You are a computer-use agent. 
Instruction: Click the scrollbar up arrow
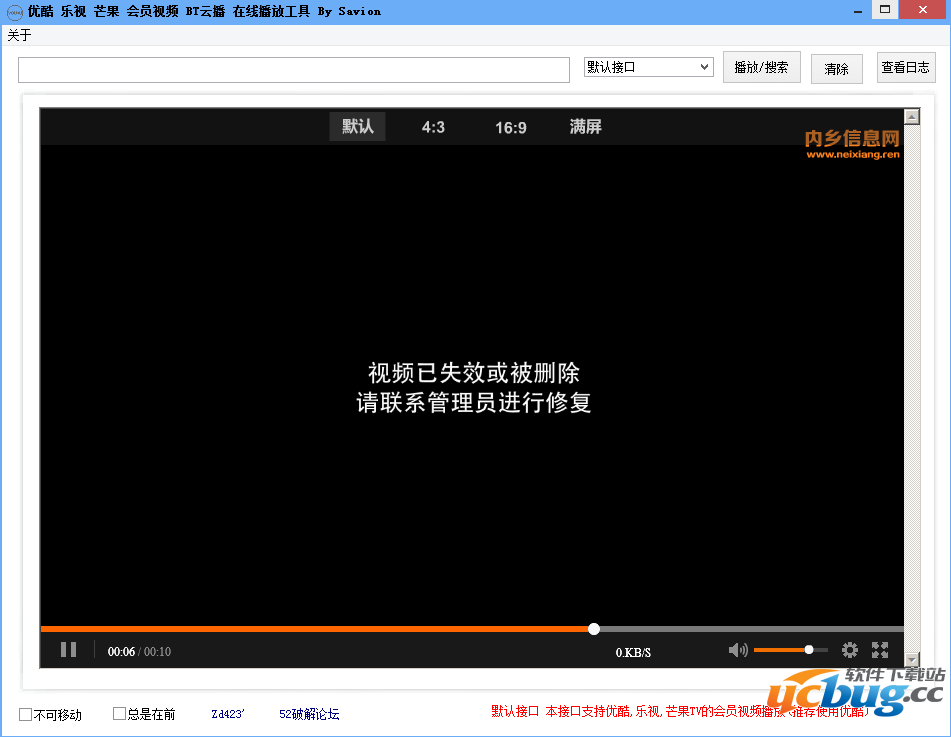pyautogui.click(x=913, y=115)
